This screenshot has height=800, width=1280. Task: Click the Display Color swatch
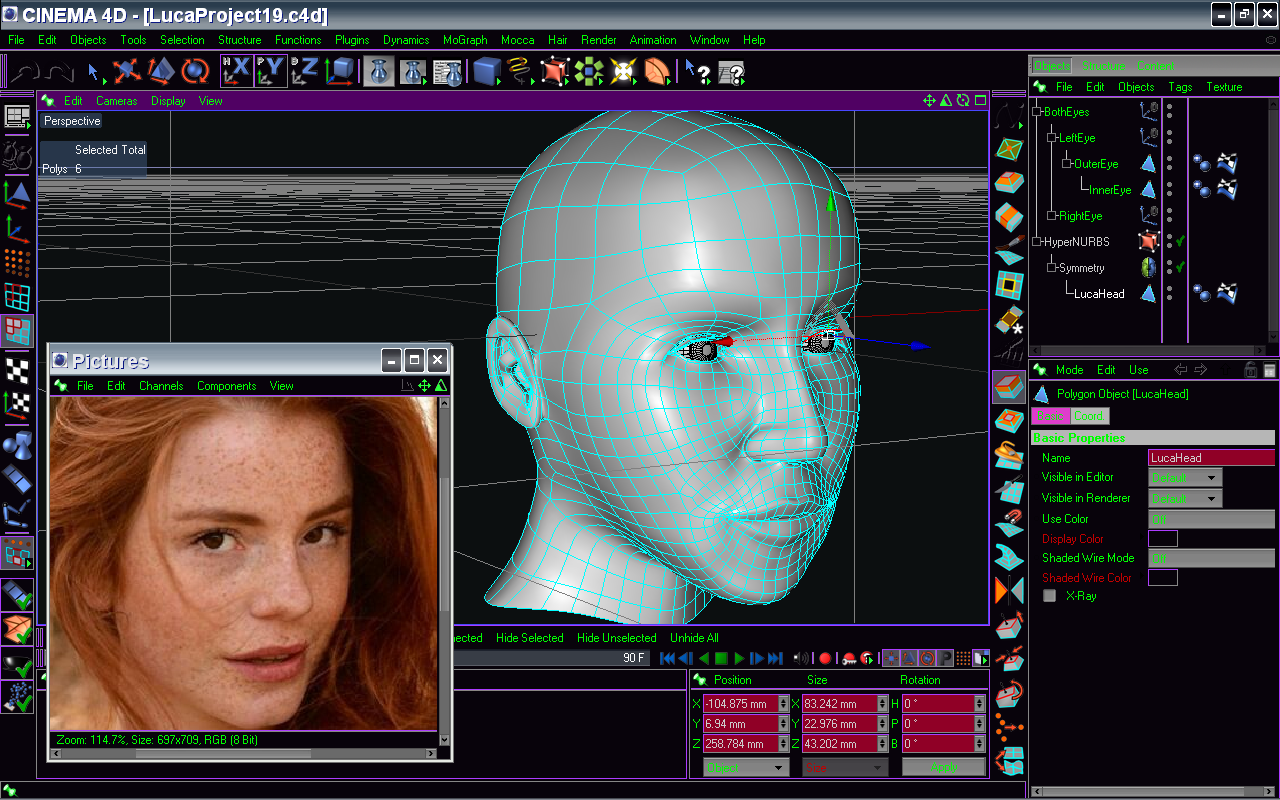(1162, 539)
